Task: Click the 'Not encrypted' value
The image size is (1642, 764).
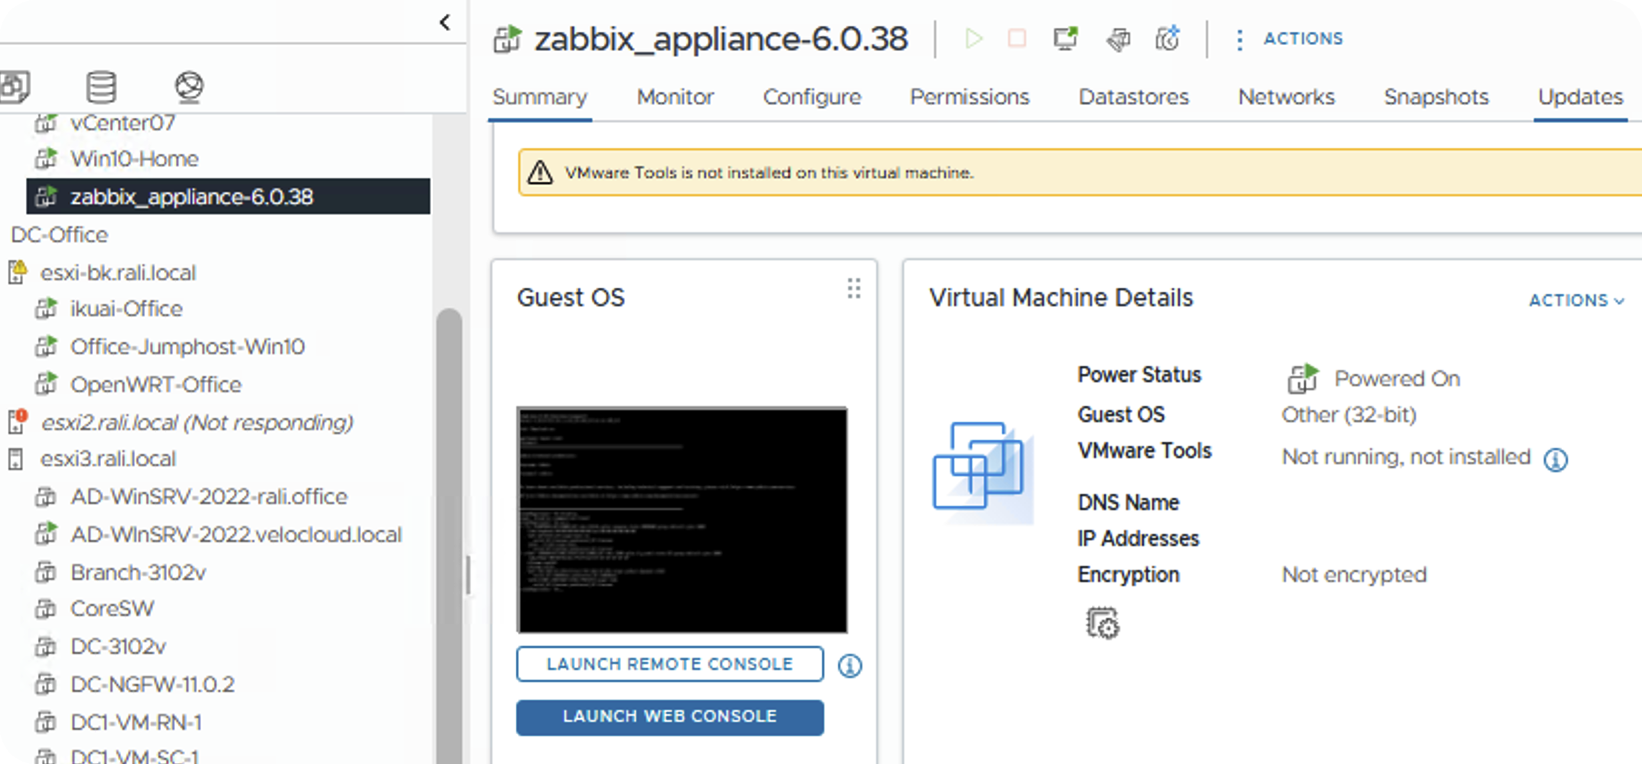Action: point(1354,575)
